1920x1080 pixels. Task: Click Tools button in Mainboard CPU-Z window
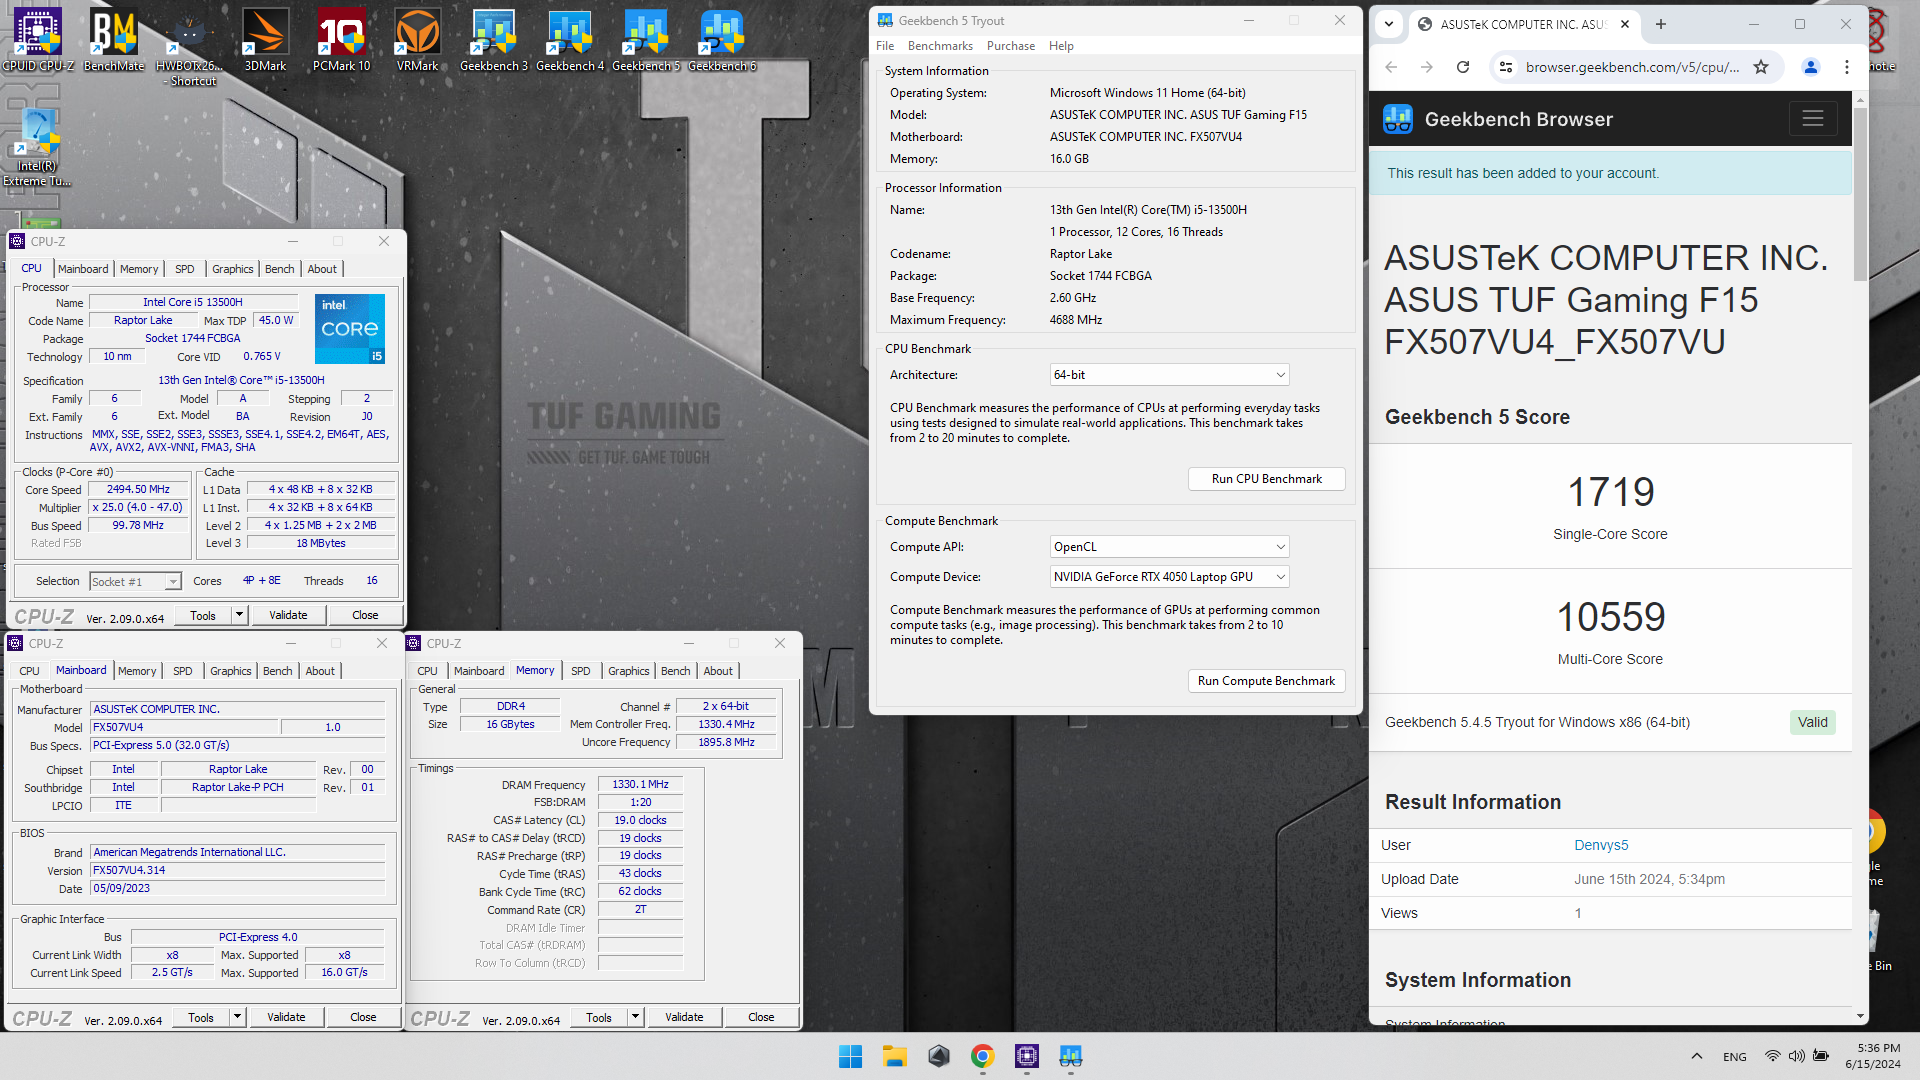[201, 1017]
